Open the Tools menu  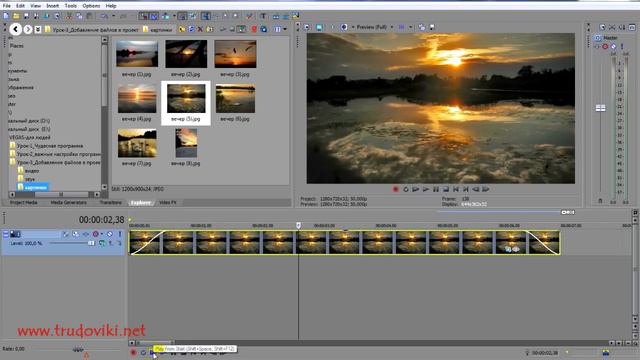[71, 6]
